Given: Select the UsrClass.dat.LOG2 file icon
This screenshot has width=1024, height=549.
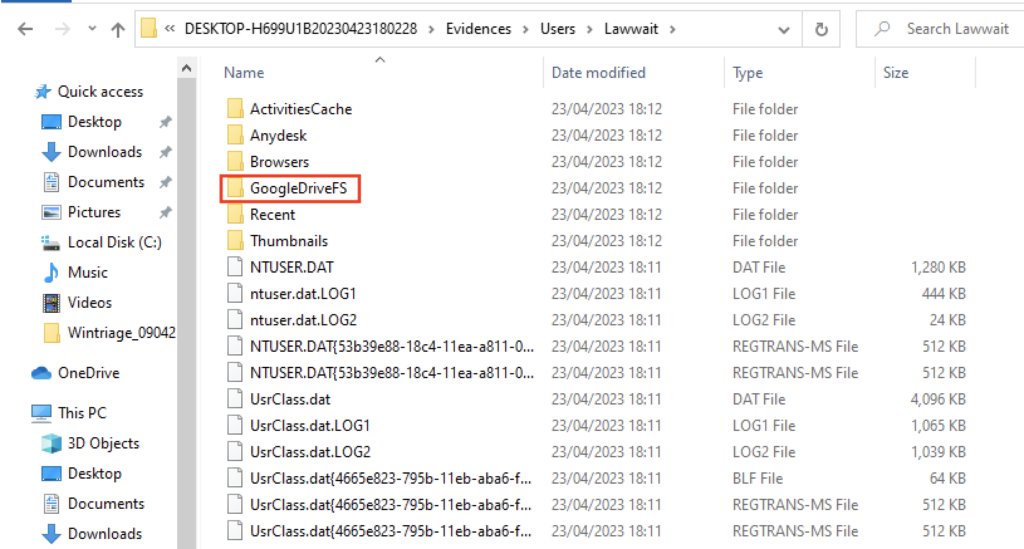Looking at the screenshot, I should 235,452.
